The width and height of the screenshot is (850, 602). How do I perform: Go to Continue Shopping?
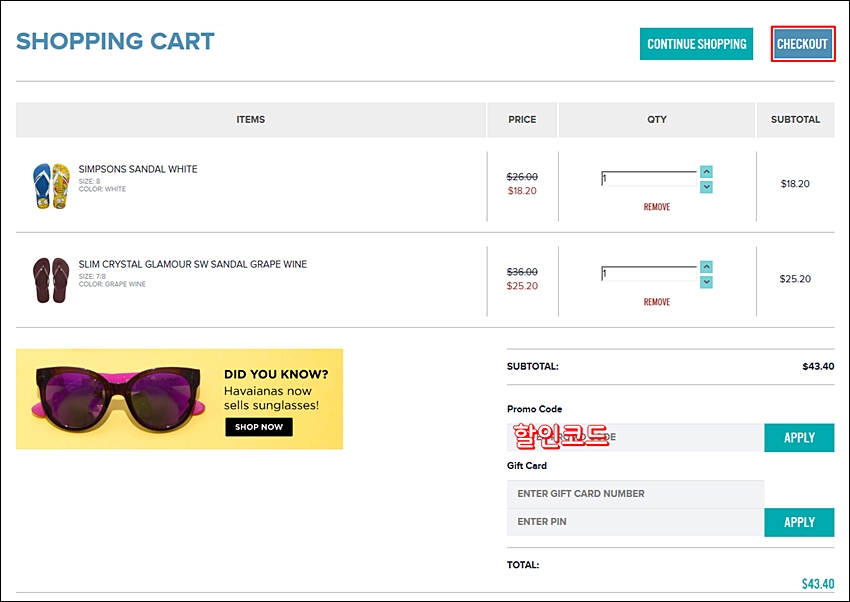(x=696, y=44)
